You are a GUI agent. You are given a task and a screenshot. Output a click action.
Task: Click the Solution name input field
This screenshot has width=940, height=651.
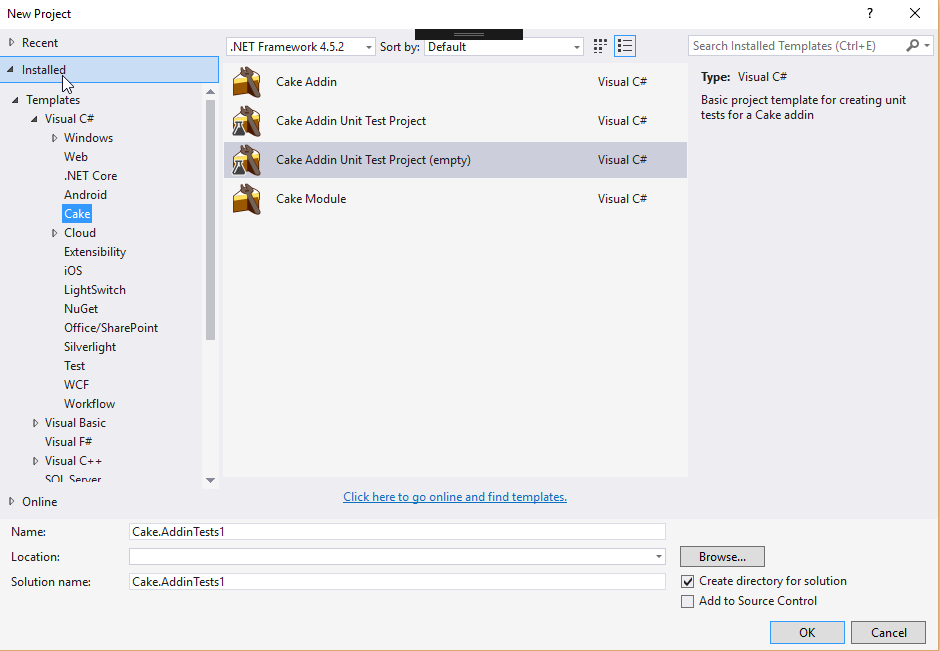pyautogui.click(x=397, y=581)
